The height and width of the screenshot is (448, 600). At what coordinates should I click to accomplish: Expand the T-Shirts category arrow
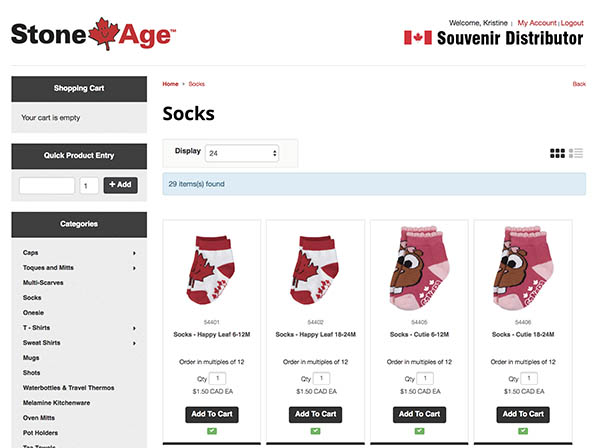click(x=134, y=328)
